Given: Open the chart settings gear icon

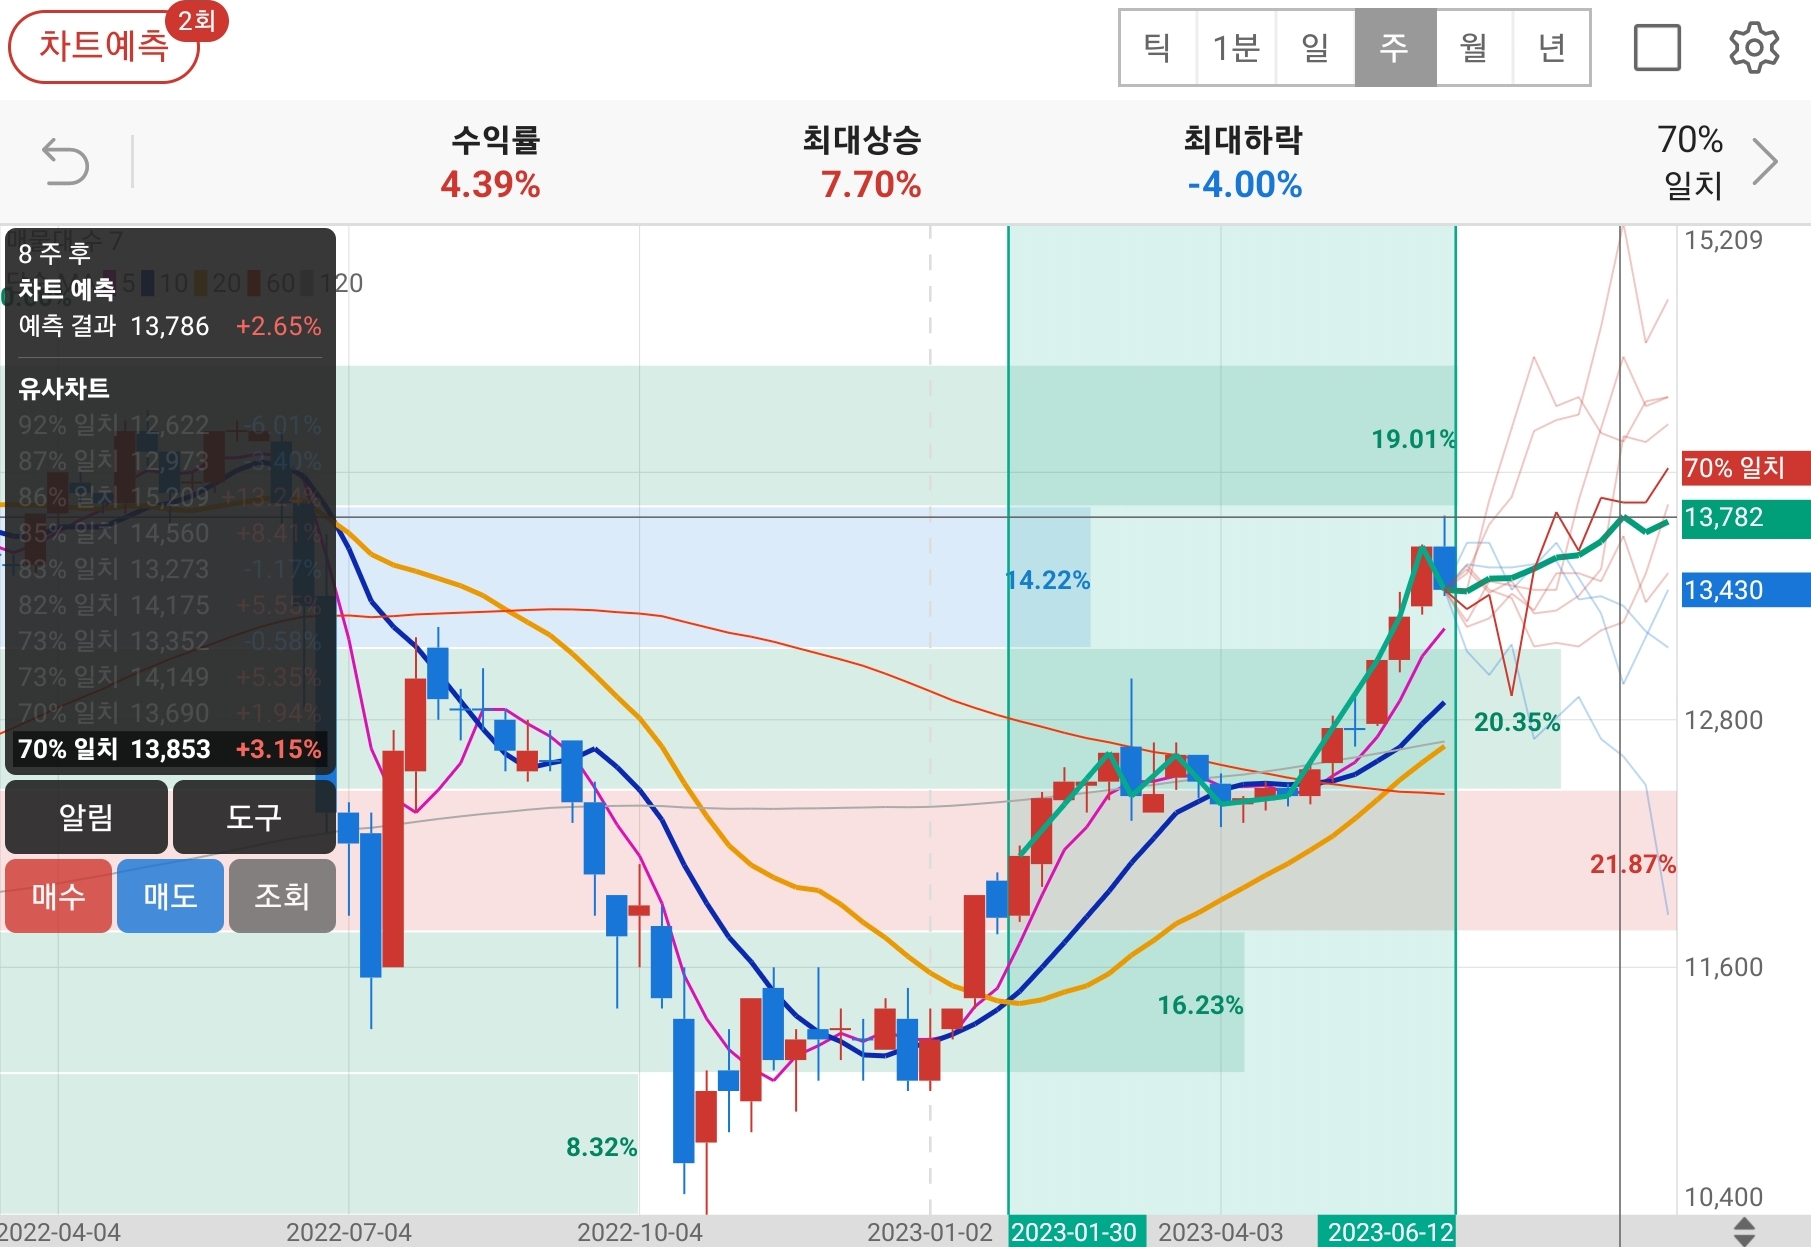Looking at the screenshot, I should pyautogui.click(x=1754, y=47).
